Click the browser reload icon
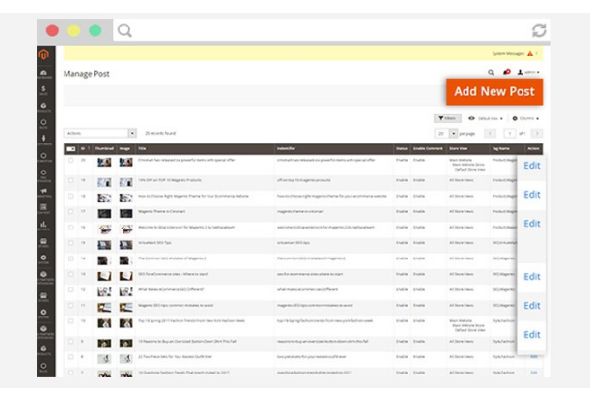 [x=568, y=31]
